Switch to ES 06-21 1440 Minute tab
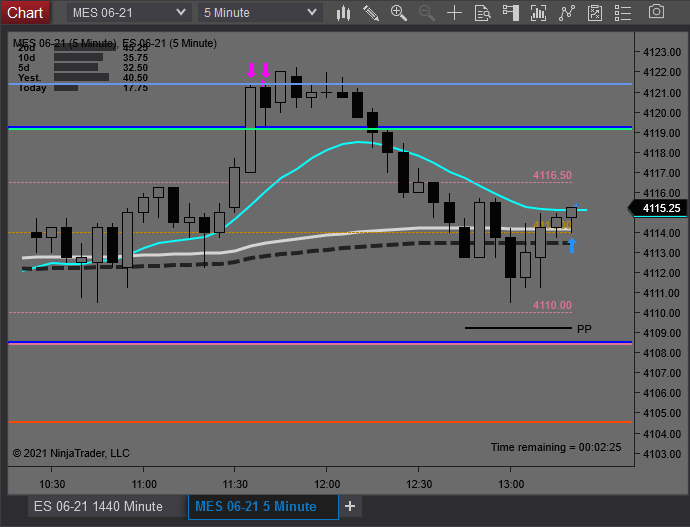 pyautogui.click(x=98, y=506)
